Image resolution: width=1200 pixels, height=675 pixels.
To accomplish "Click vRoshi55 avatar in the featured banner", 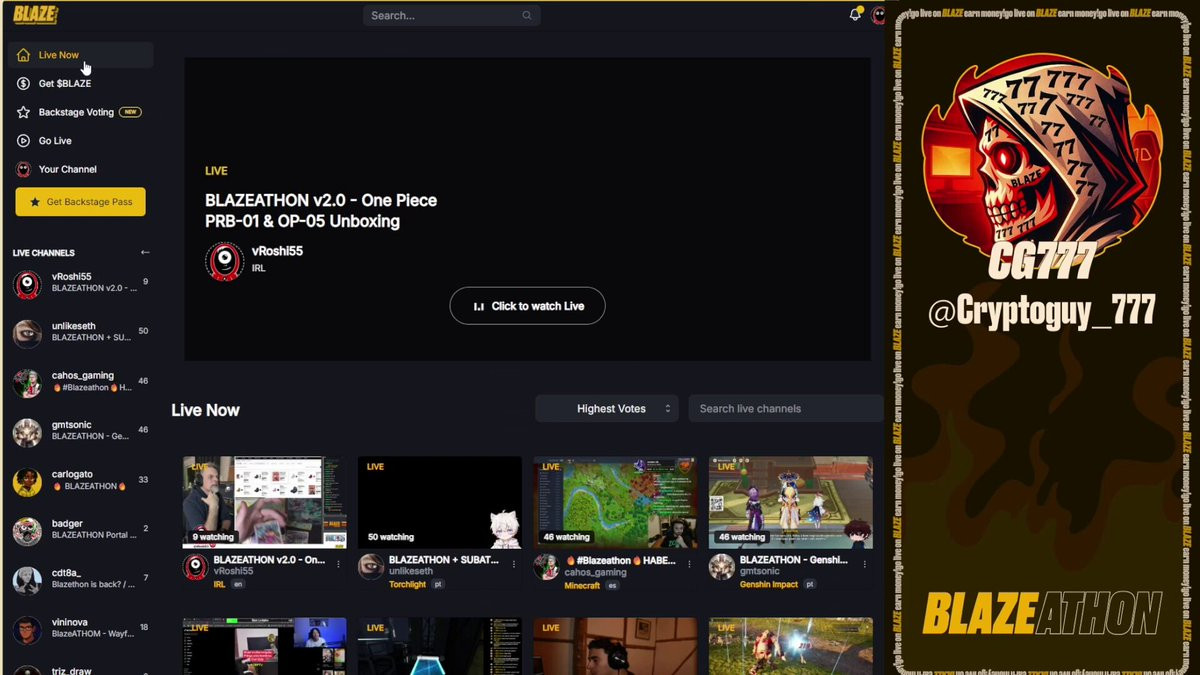I will click(x=225, y=260).
